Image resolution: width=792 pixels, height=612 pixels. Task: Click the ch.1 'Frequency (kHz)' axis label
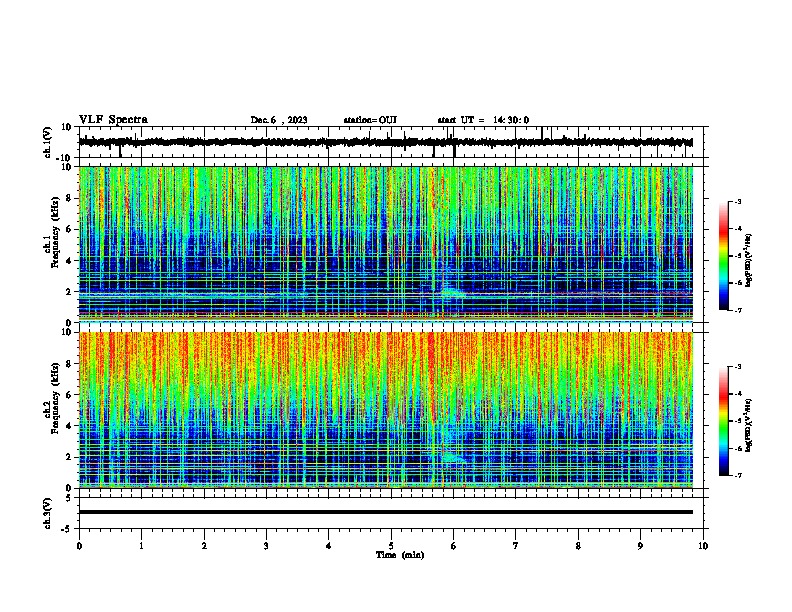click(55, 232)
